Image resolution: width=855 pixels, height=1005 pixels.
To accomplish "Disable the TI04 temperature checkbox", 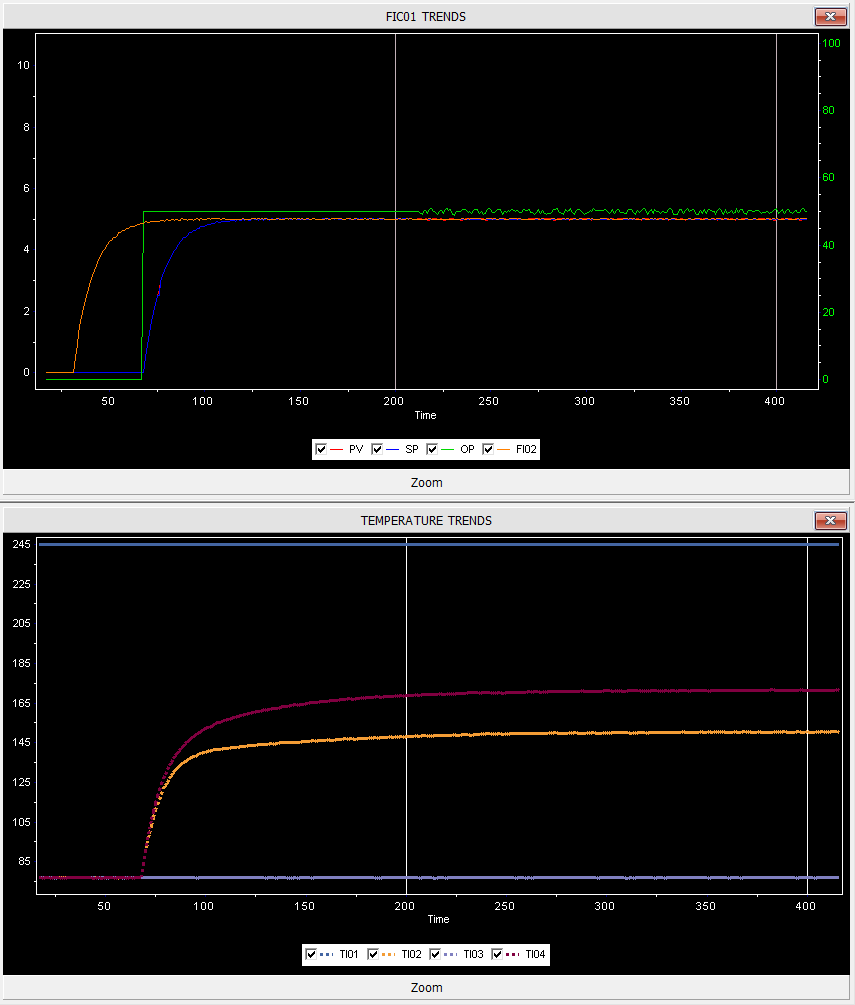I will pyautogui.click(x=498, y=955).
